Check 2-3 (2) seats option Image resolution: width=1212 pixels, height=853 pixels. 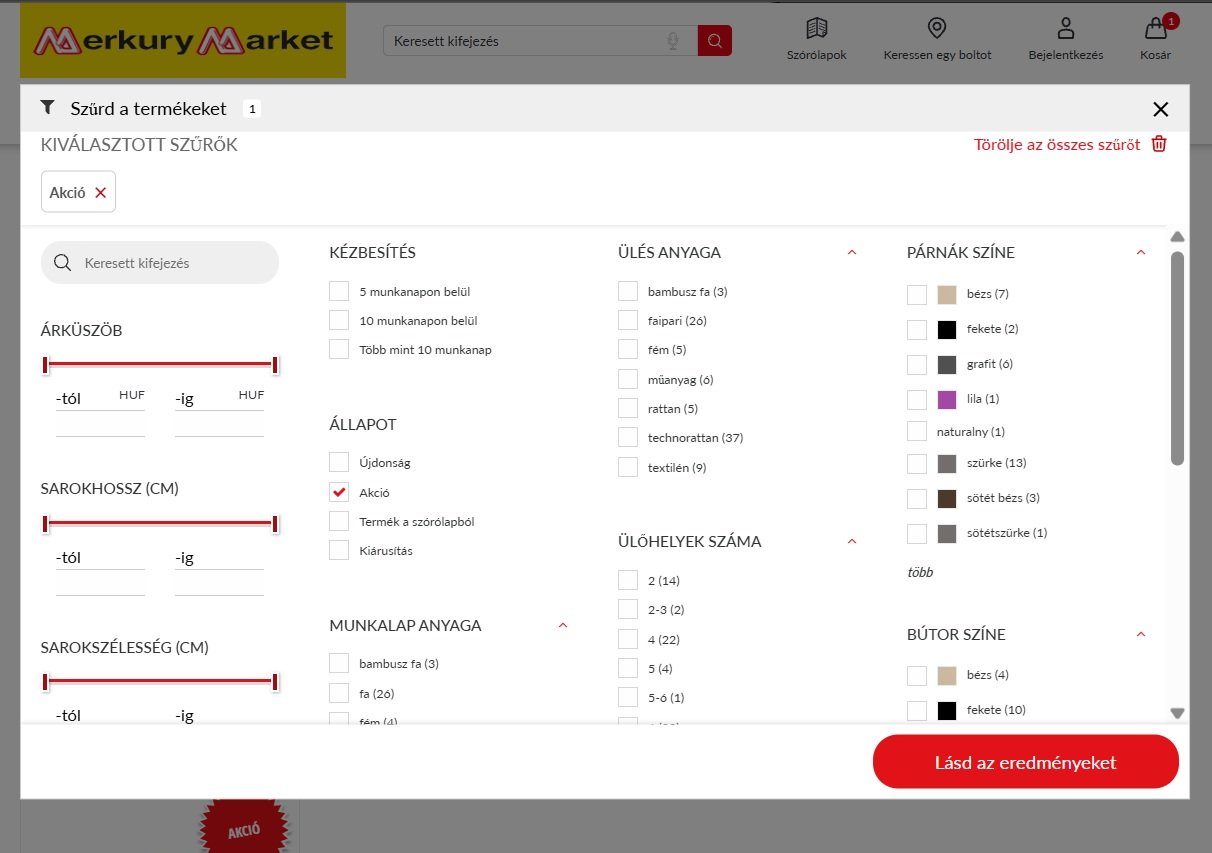click(x=628, y=609)
